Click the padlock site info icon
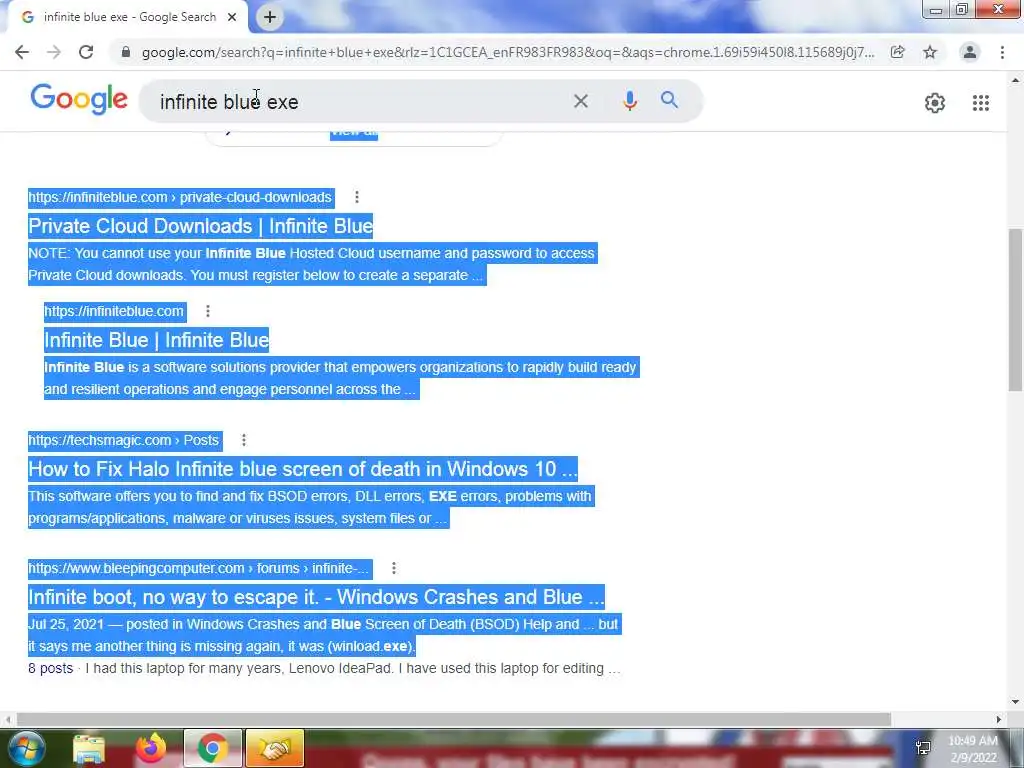This screenshot has height=768, width=1024. coord(125,52)
